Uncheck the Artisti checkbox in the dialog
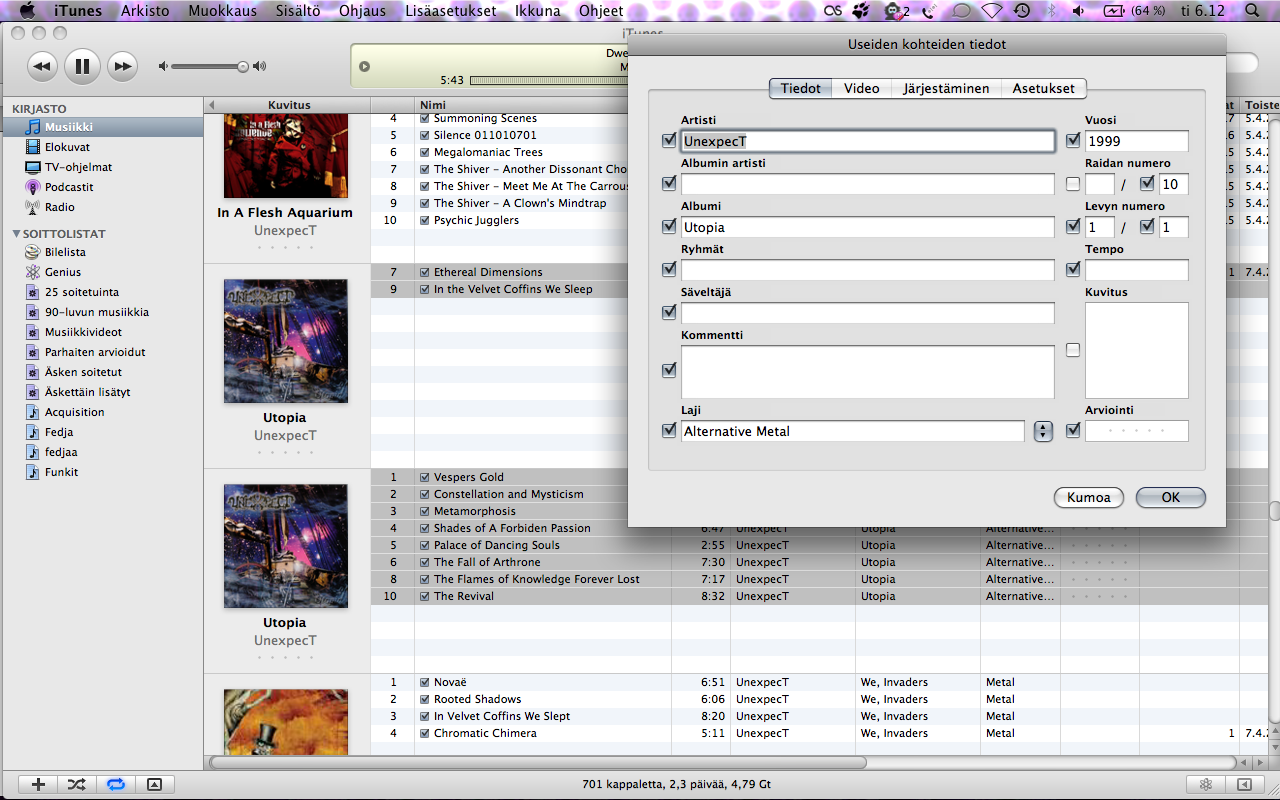This screenshot has height=800, width=1280. (669, 141)
